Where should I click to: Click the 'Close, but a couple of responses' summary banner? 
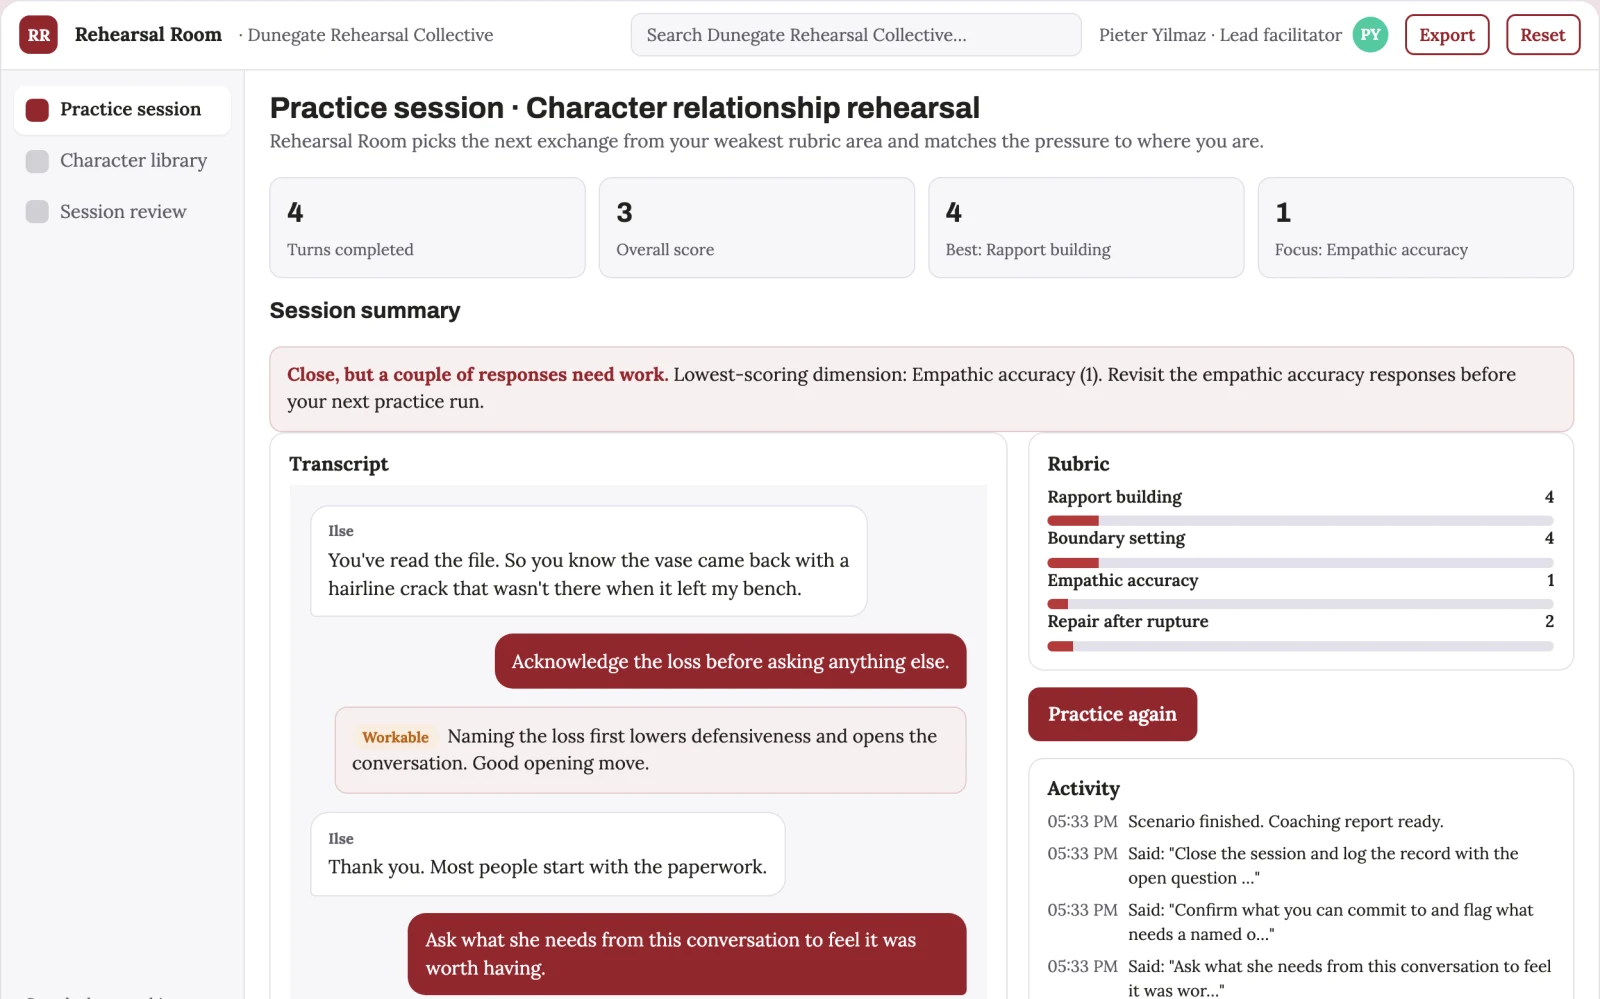pos(921,389)
